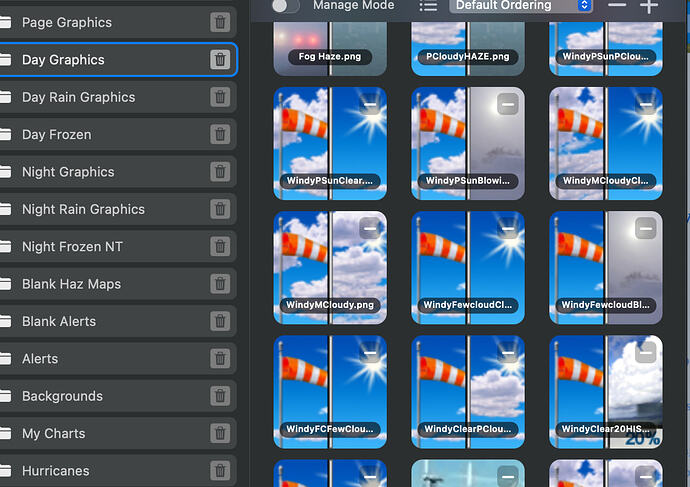
Task: Open the Day Rain Graphics folder
Action: (117, 97)
